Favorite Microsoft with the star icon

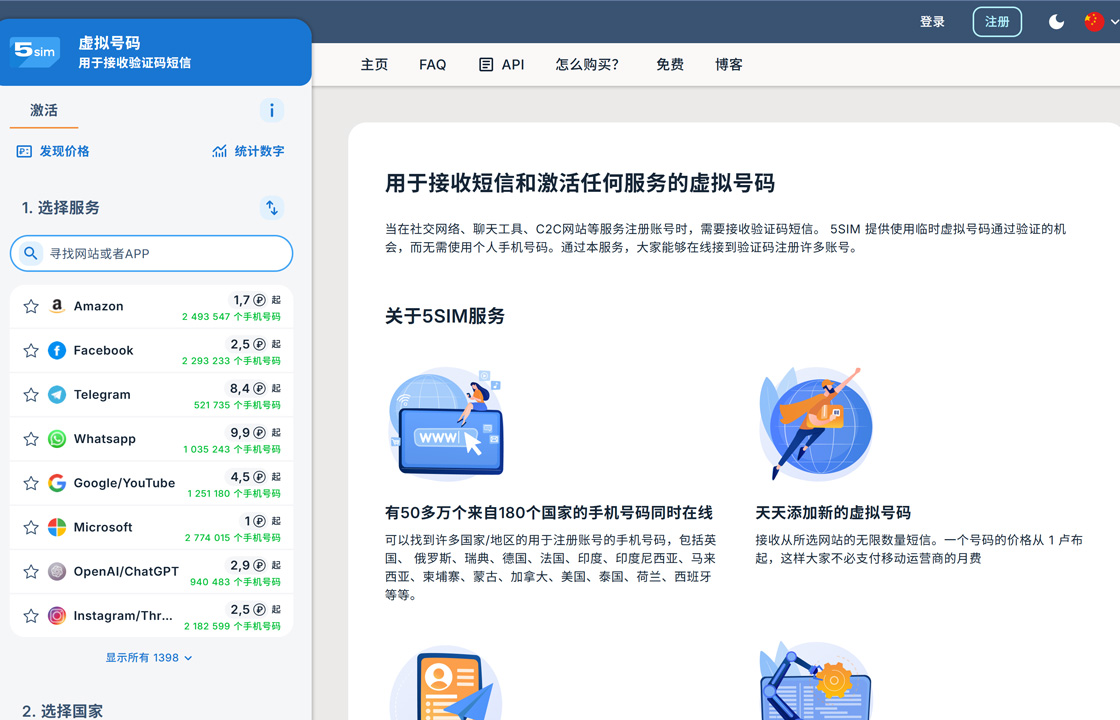(x=31, y=528)
